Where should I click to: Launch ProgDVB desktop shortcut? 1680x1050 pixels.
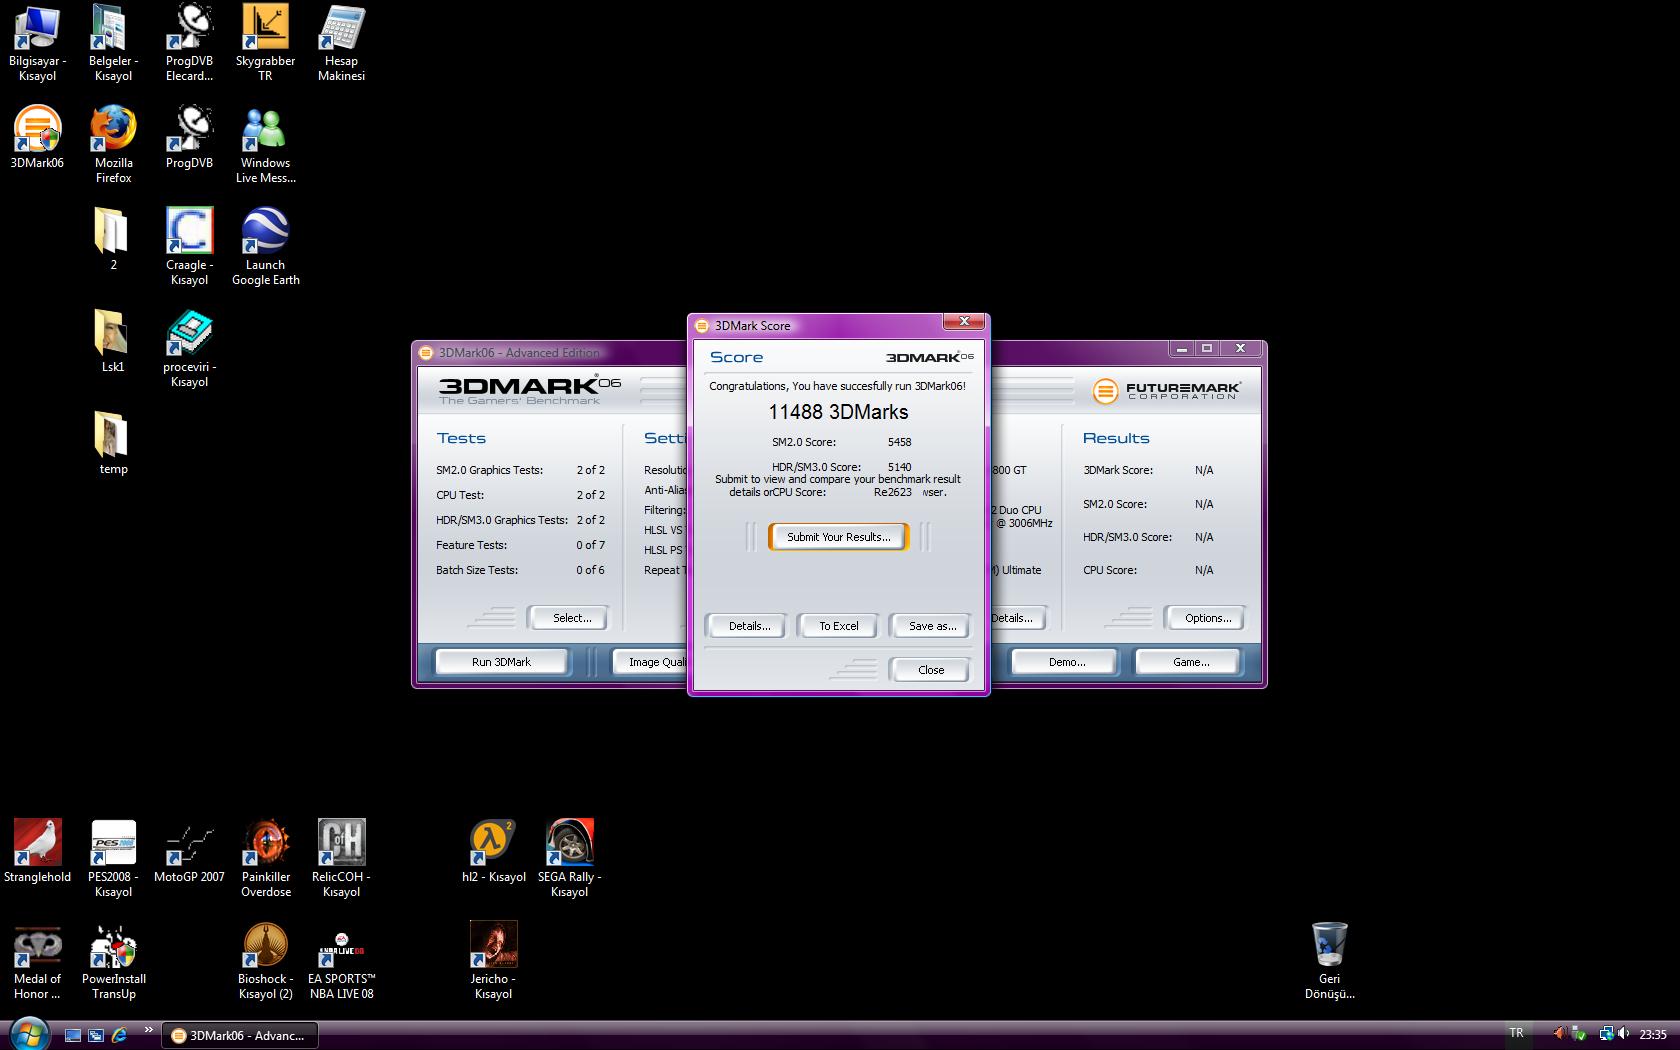(x=189, y=138)
